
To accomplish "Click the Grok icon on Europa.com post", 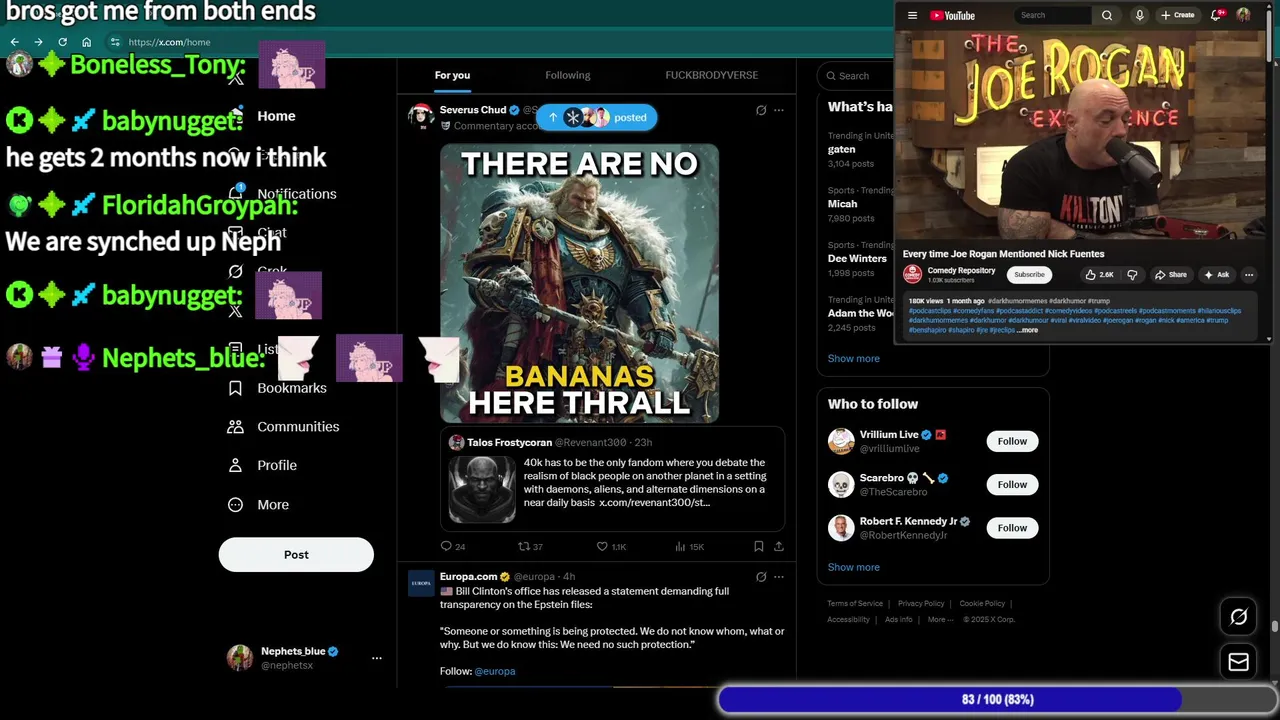I will pos(761,577).
